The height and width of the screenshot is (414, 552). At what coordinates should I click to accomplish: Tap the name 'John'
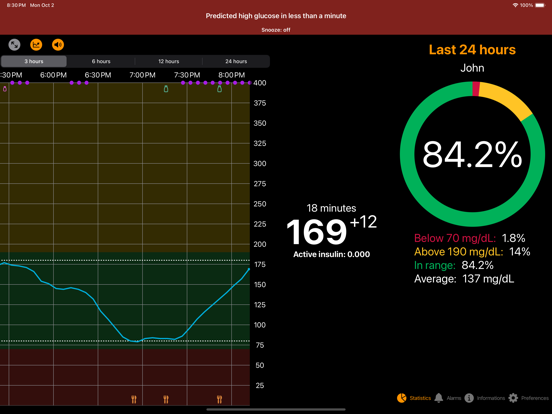[472, 68]
